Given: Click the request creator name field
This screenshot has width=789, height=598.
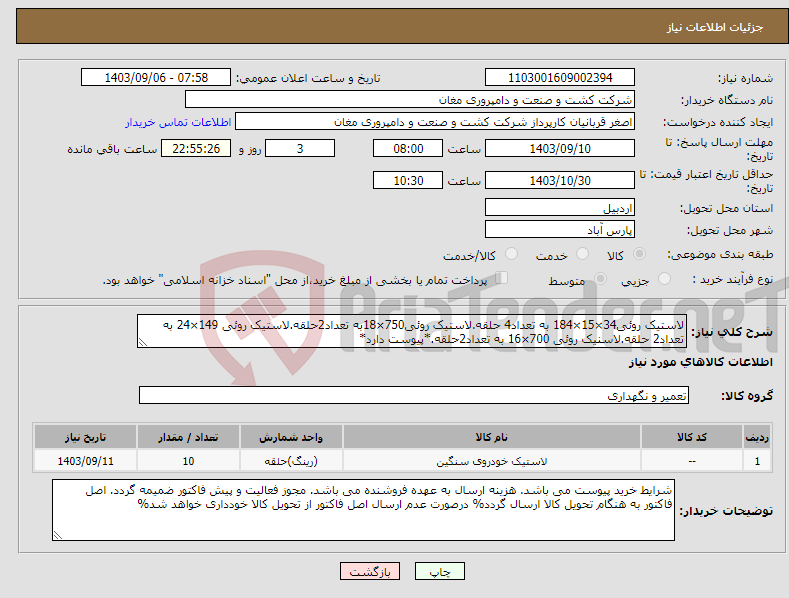Looking at the screenshot, I should point(435,121).
